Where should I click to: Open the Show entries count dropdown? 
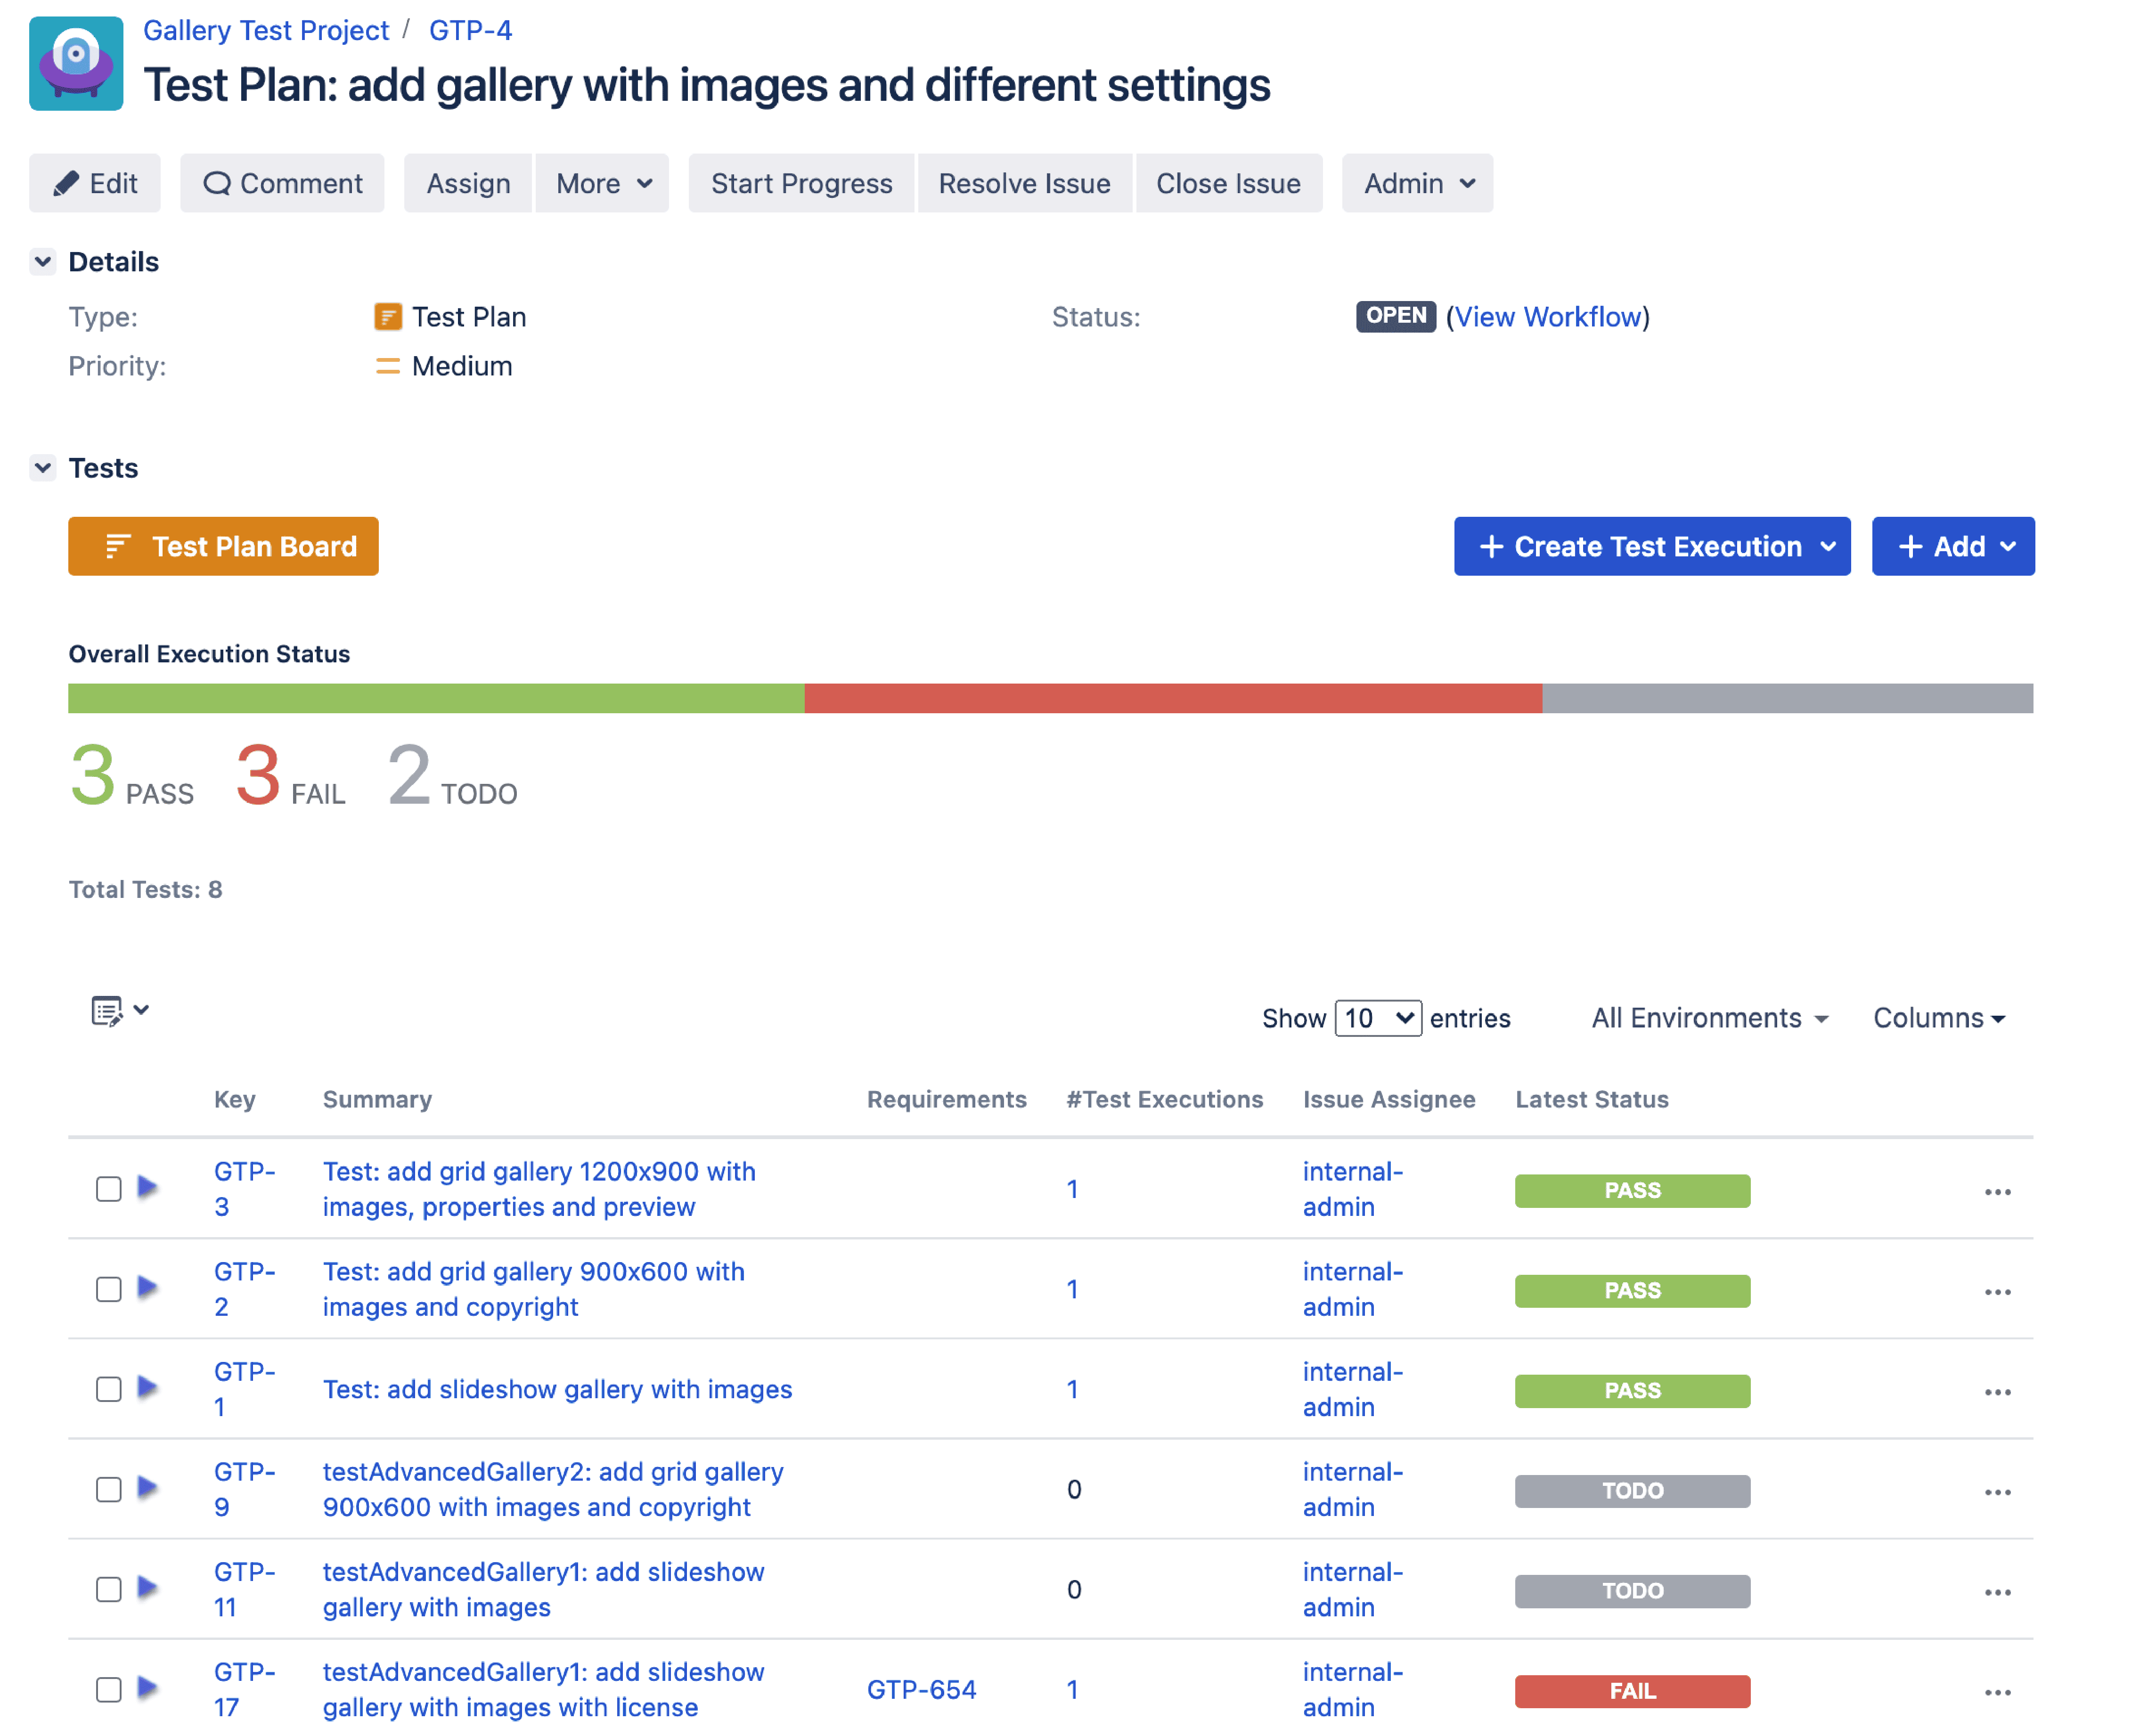tap(1378, 1018)
